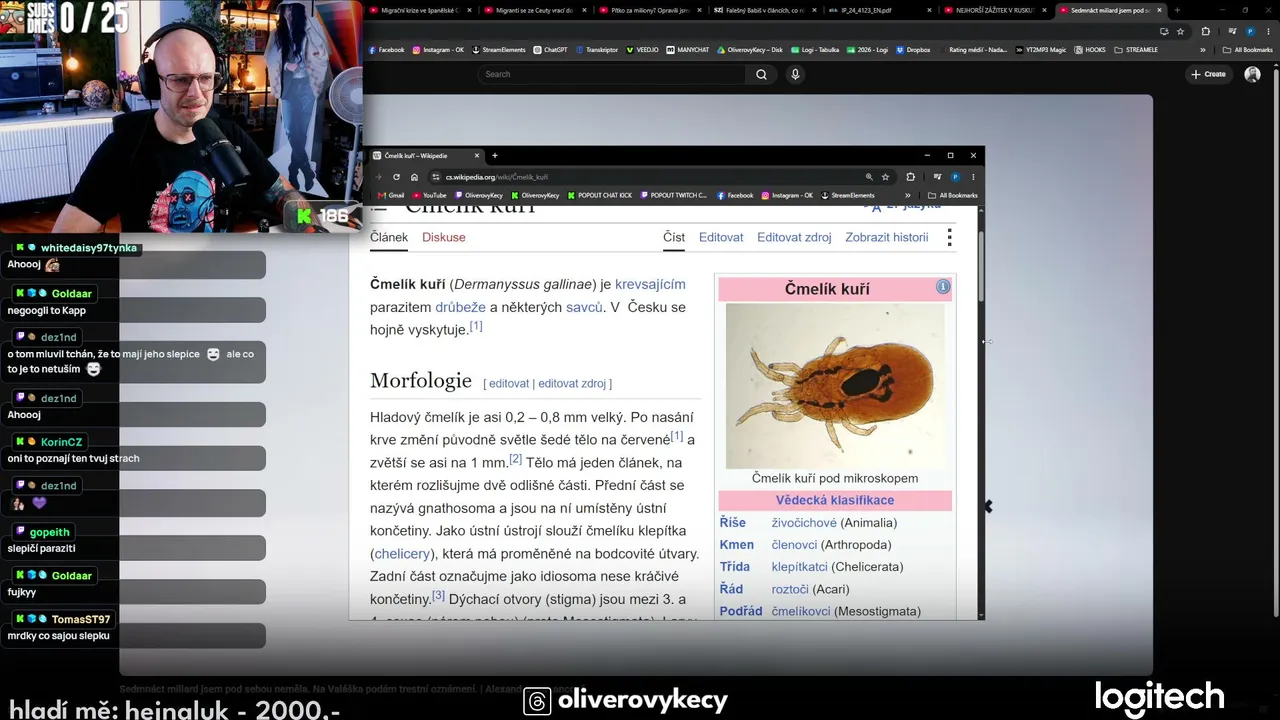Open site information icon beside cs.wikipedia.org
The height and width of the screenshot is (720, 1280).
(x=436, y=177)
